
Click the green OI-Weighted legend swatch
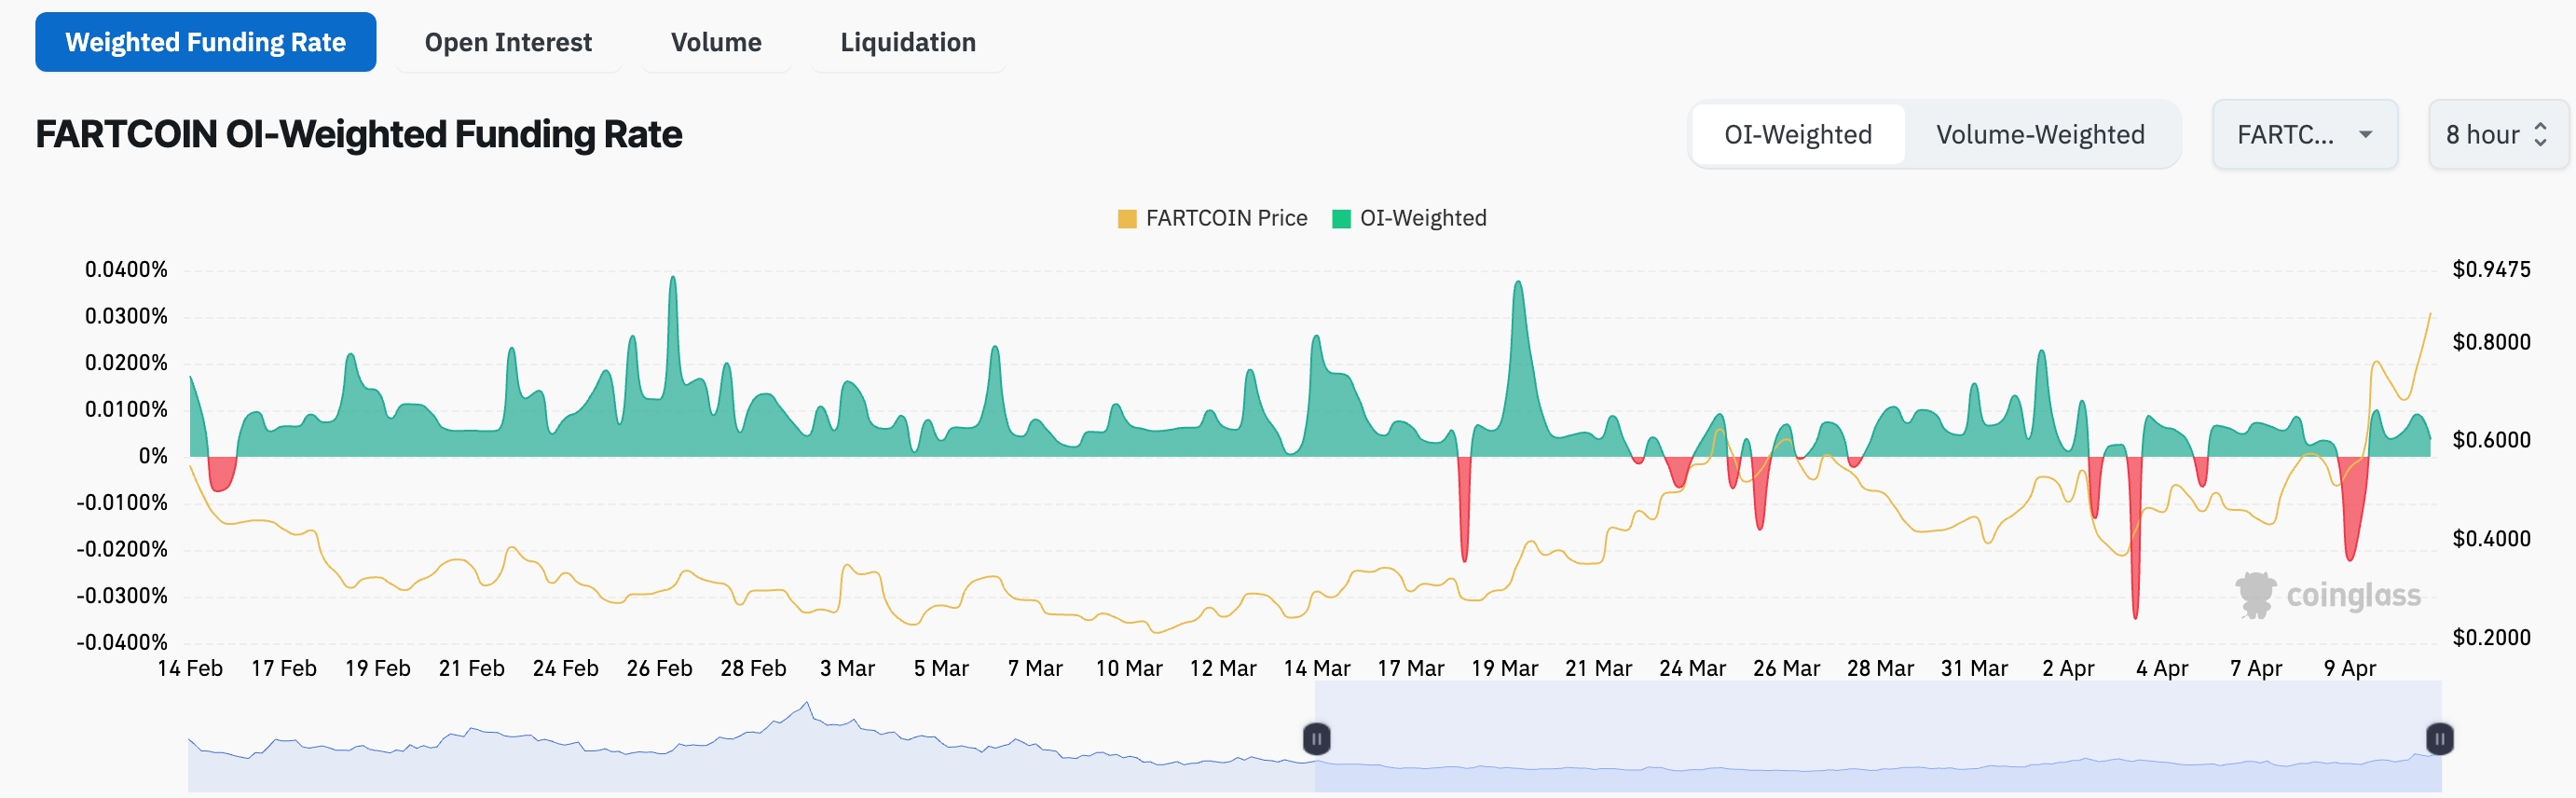[x=1342, y=219]
